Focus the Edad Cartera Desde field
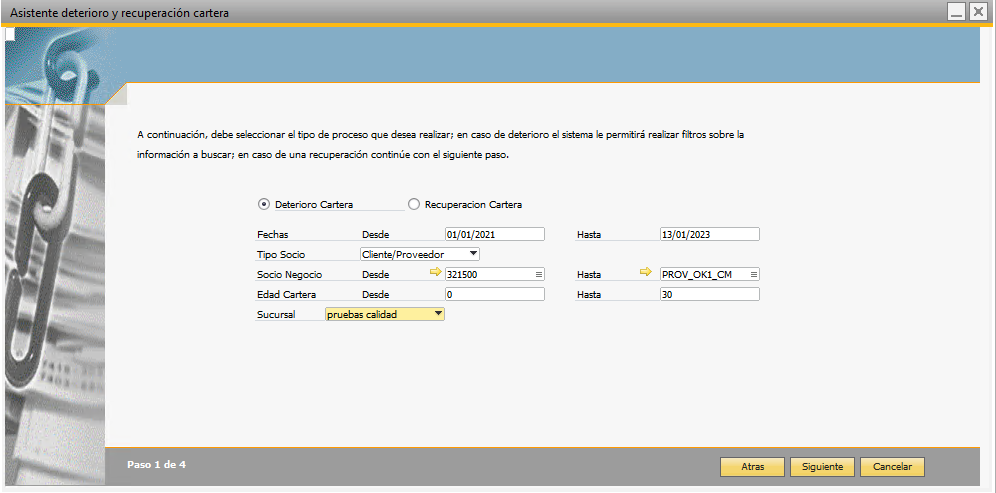The image size is (996, 493). point(494,294)
